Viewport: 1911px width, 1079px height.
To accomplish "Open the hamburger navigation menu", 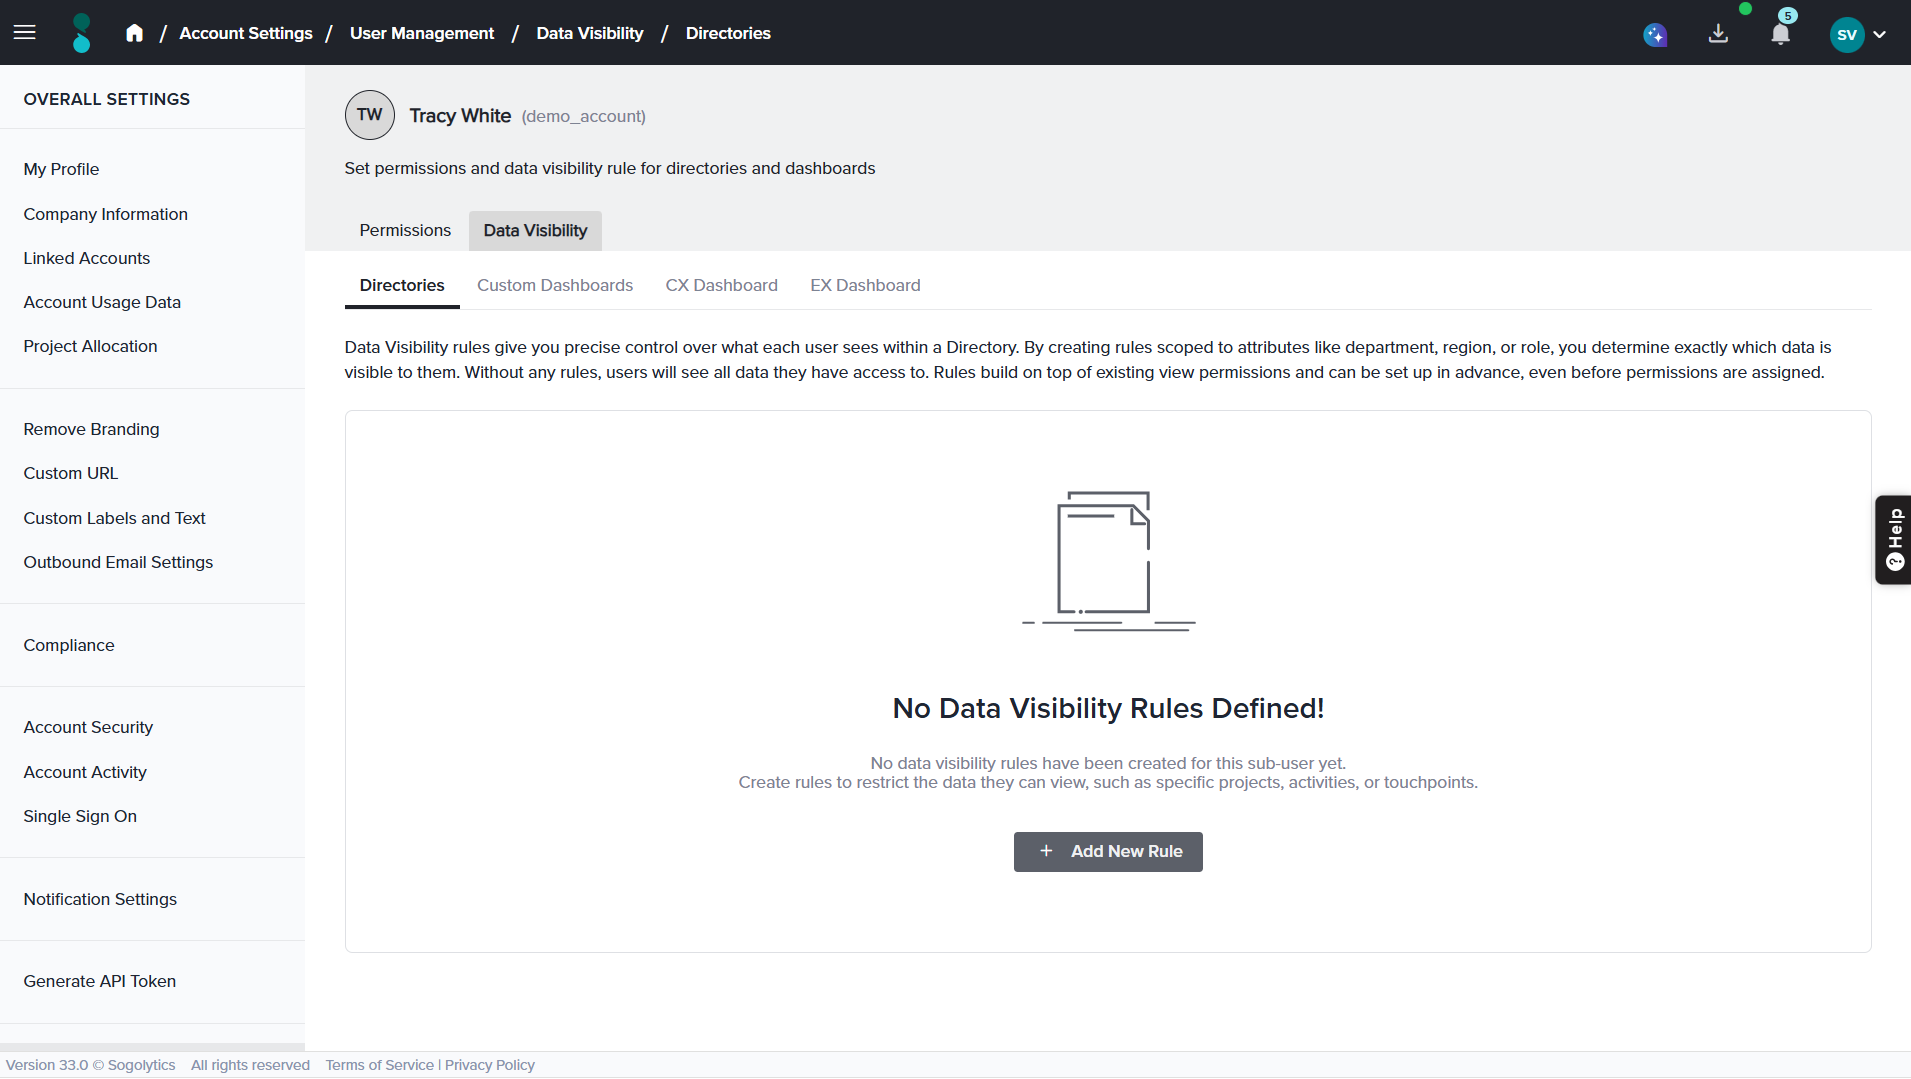I will point(25,33).
